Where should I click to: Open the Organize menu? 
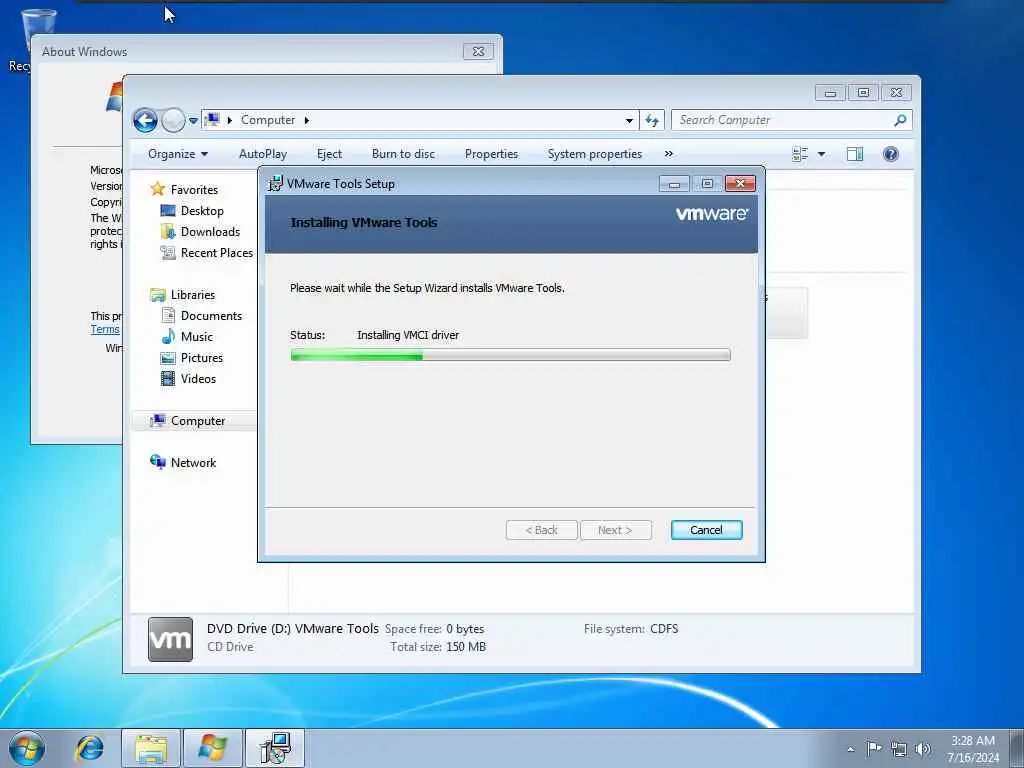178,154
